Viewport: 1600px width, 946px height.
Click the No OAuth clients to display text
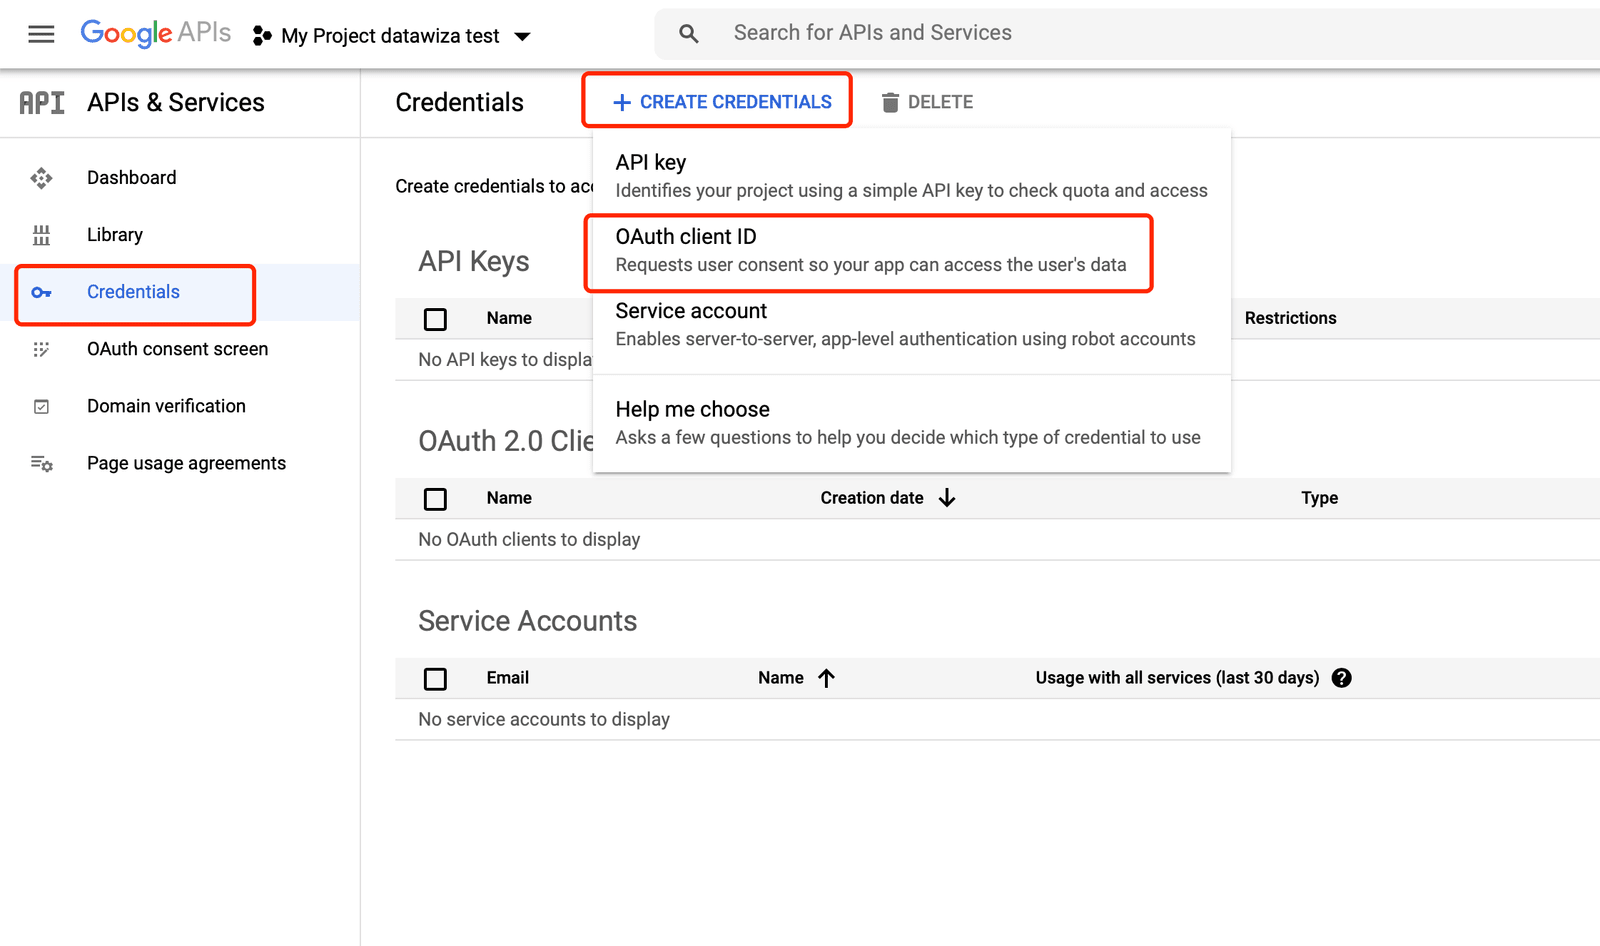[529, 539]
